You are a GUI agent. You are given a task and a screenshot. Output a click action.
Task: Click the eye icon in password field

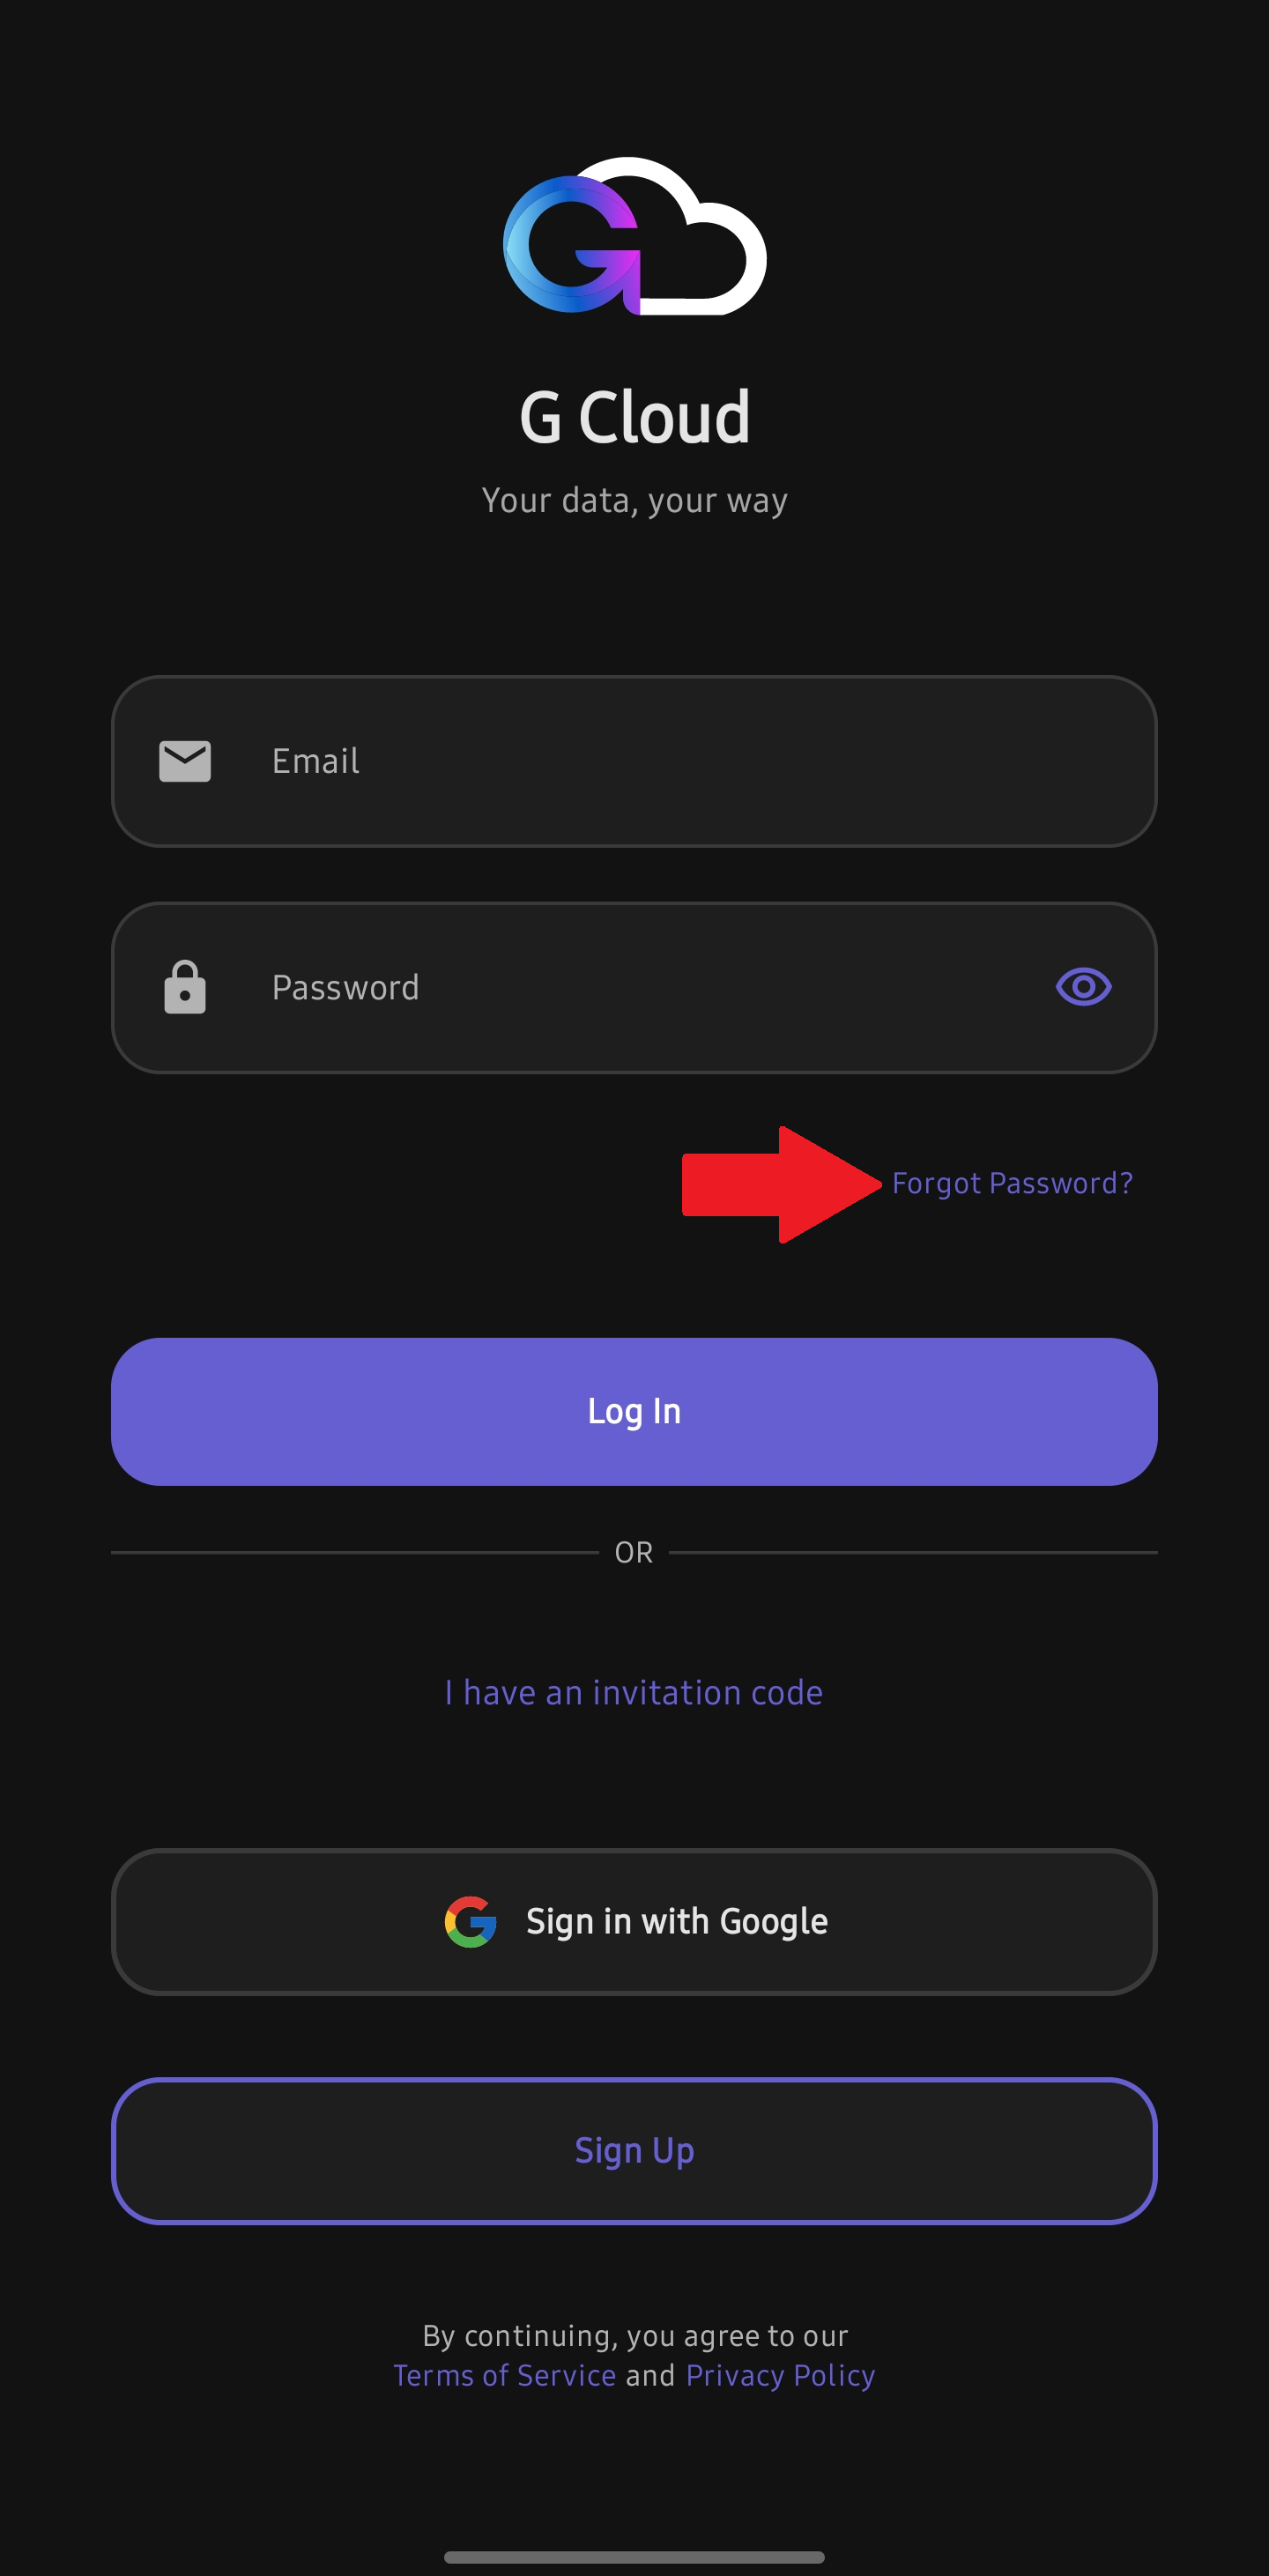click(1083, 987)
